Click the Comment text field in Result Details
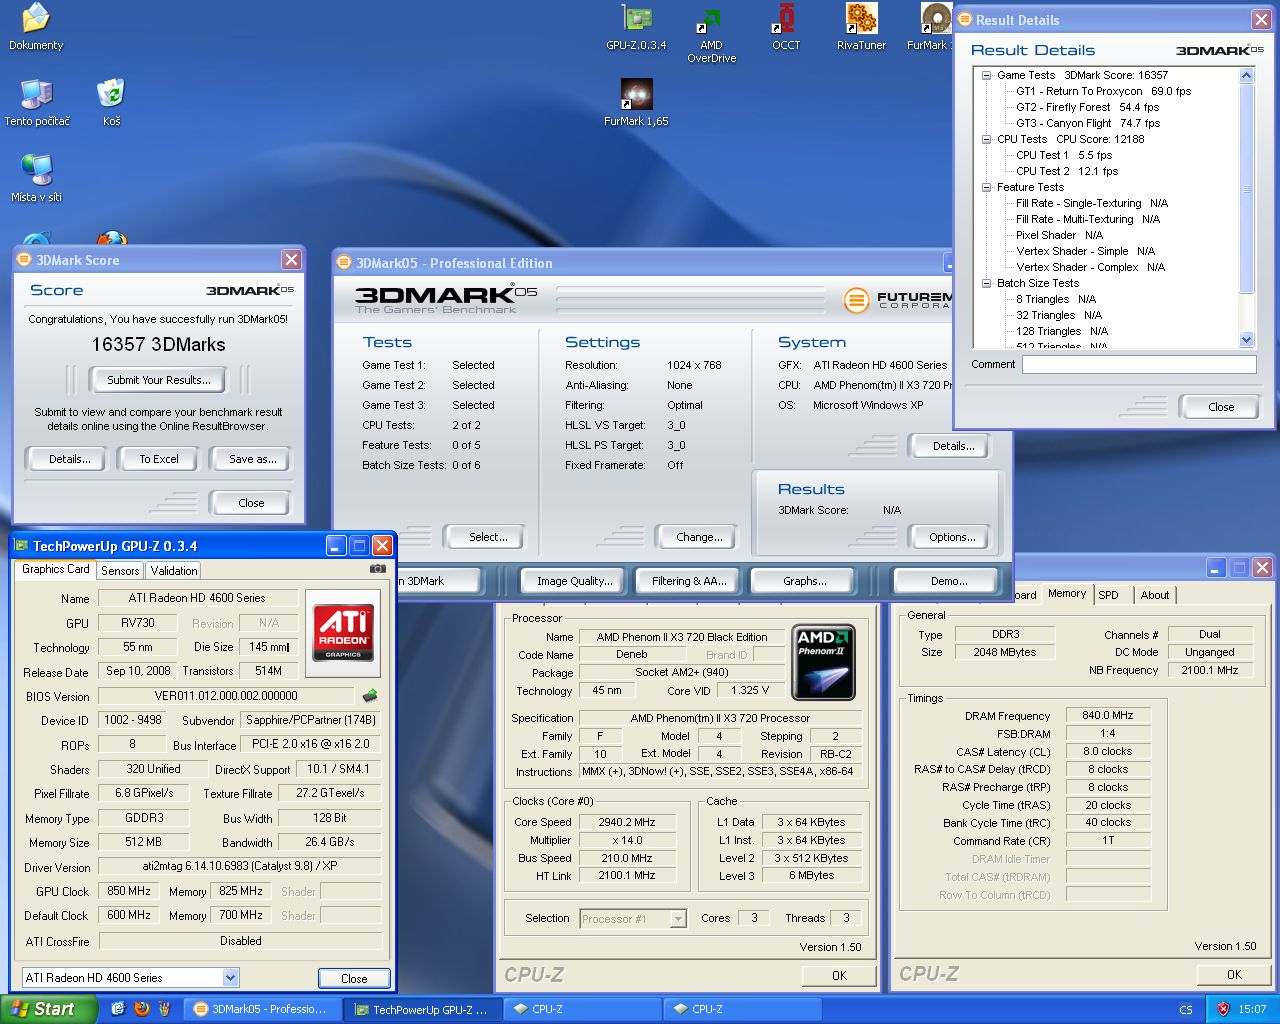1280x1024 pixels. [x=1139, y=365]
